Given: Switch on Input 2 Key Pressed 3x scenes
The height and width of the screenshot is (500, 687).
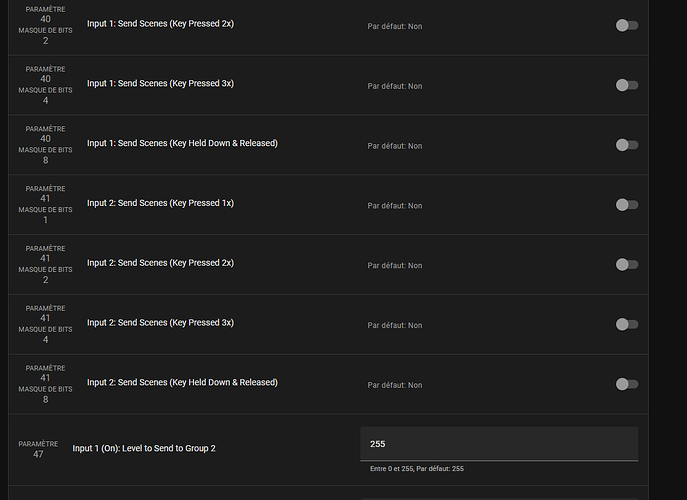Looking at the screenshot, I should click(627, 324).
